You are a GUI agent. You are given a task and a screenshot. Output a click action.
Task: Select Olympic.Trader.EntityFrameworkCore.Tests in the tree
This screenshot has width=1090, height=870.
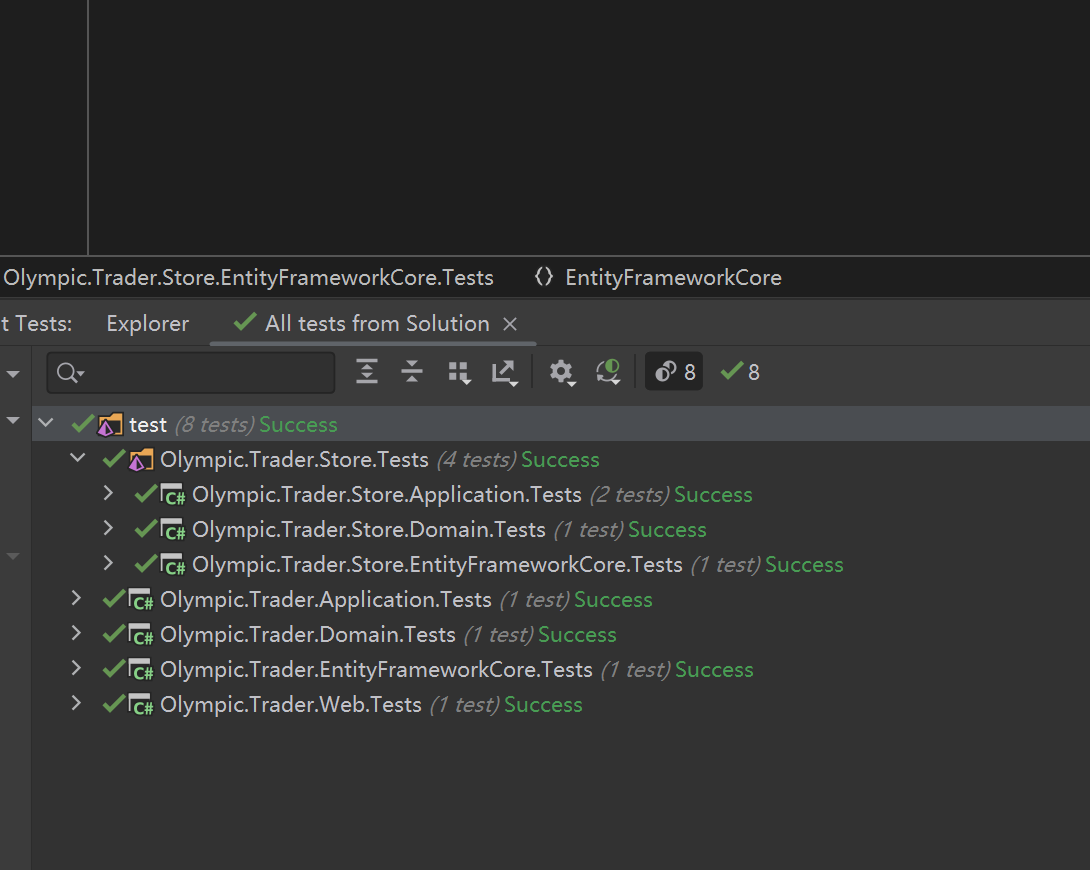pyautogui.click(x=376, y=670)
